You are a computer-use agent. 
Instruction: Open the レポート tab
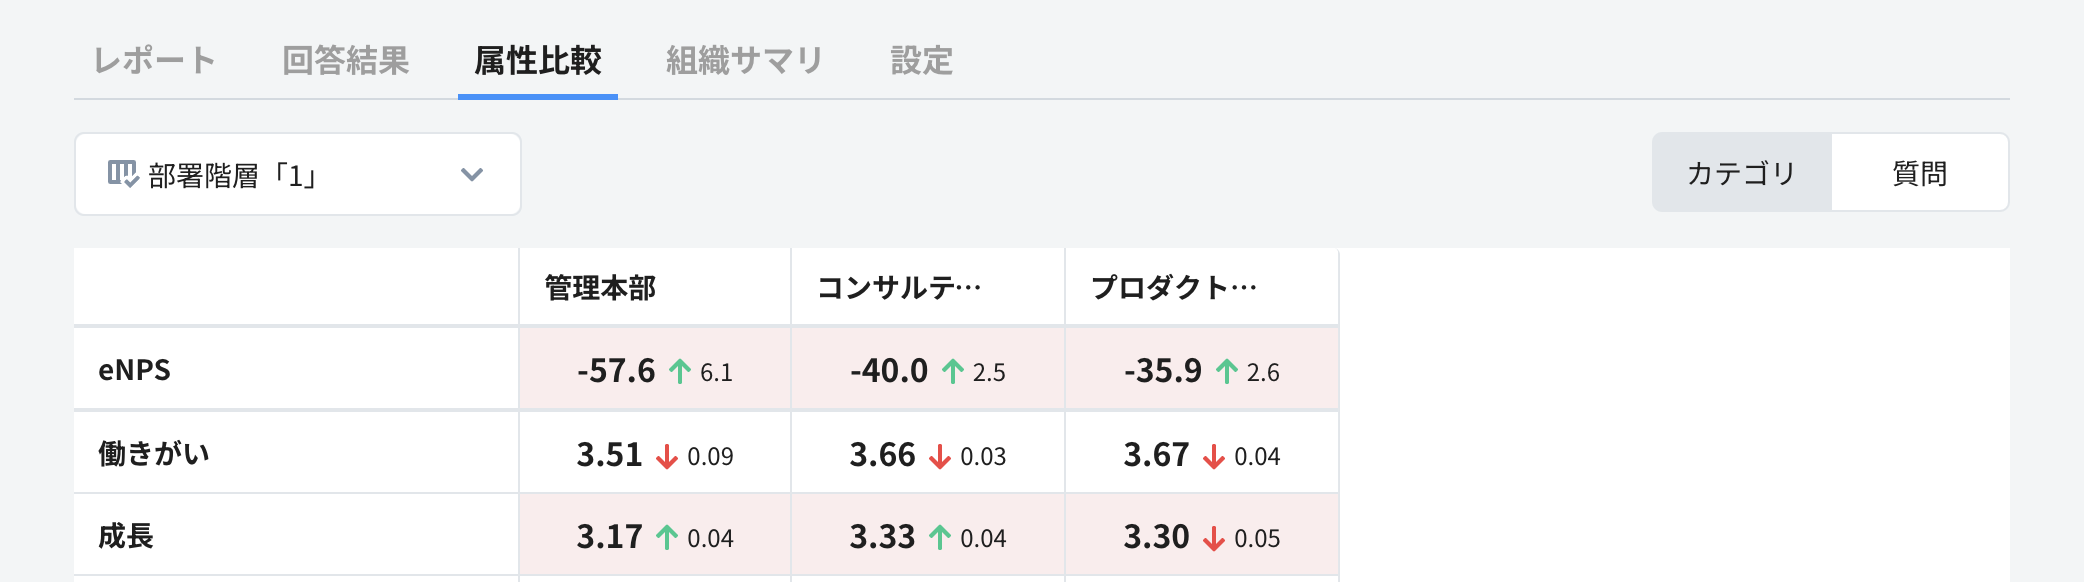click(156, 61)
